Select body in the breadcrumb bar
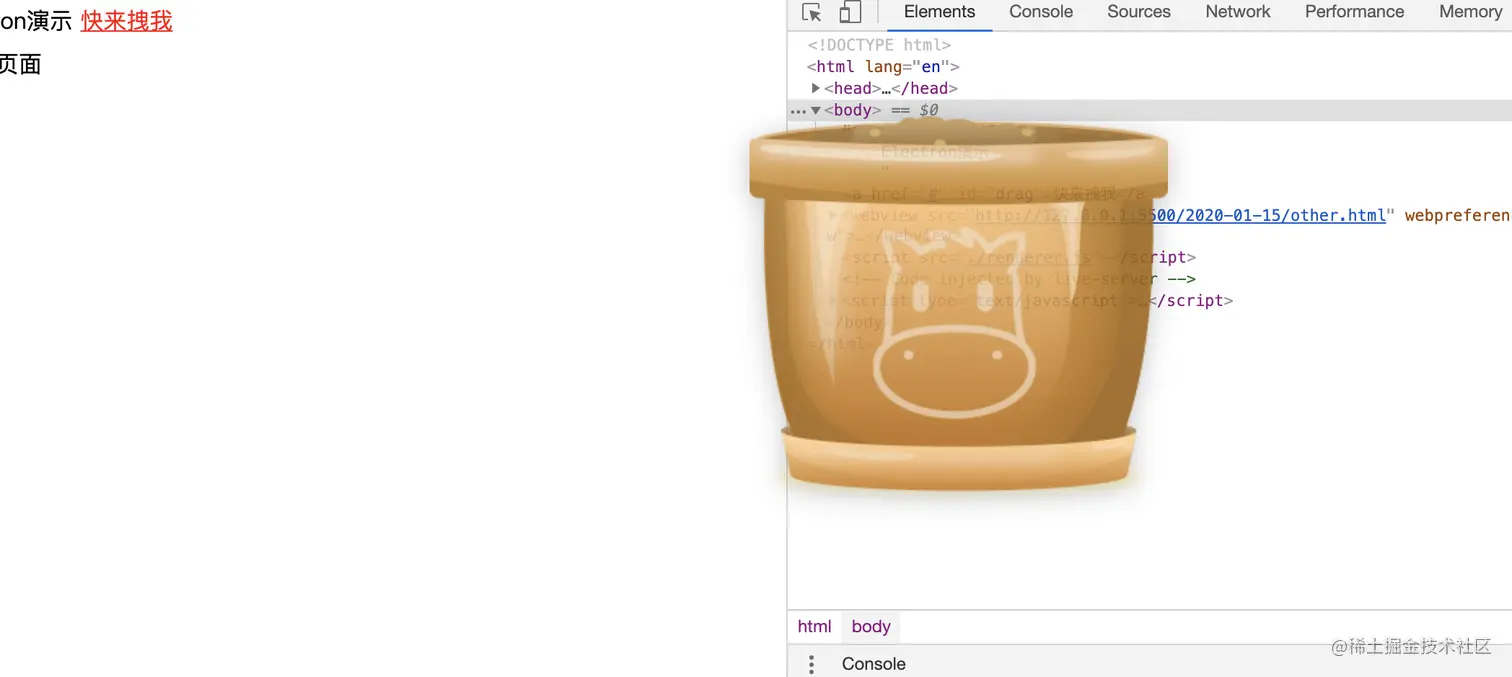This screenshot has height=677, width=1512. (x=871, y=627)
